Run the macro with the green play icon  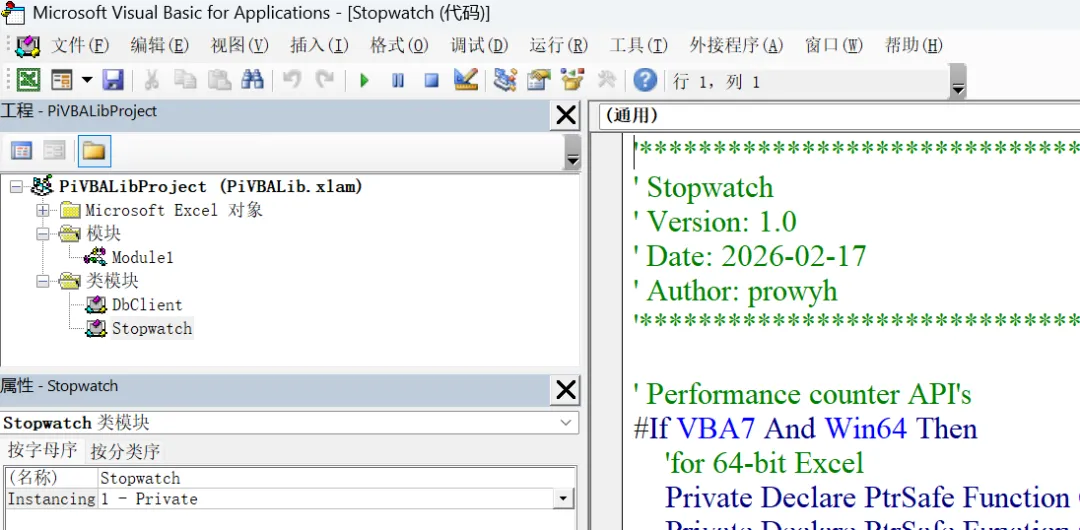point(364,81)
